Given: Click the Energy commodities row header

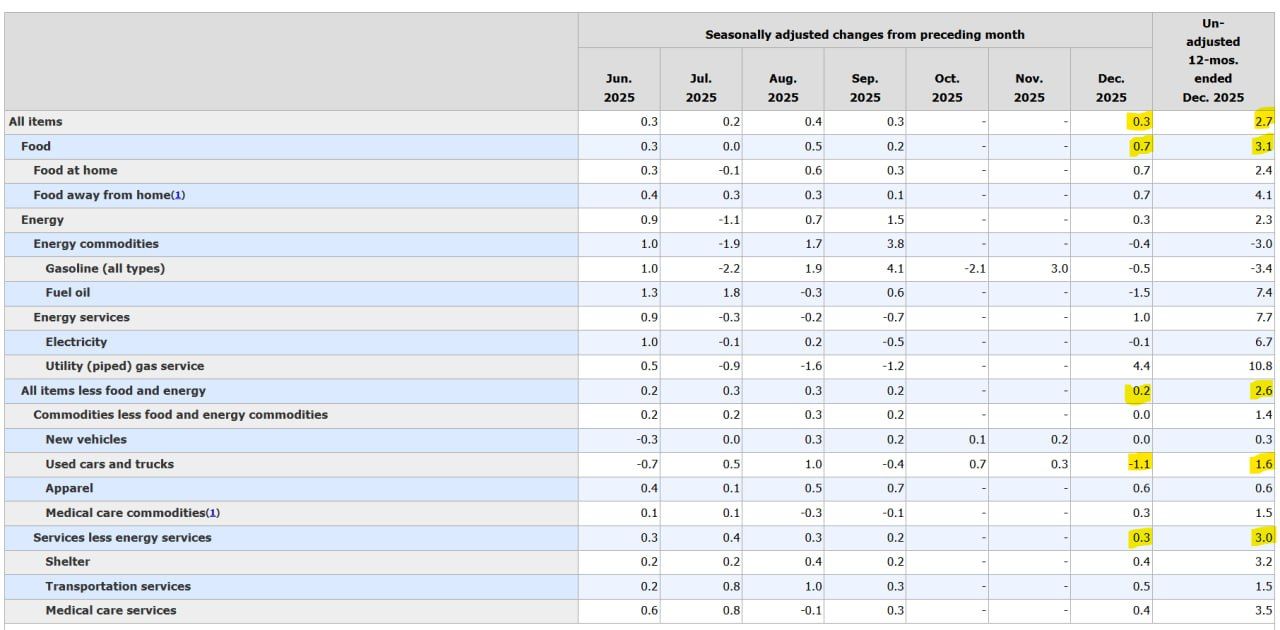Looking at the screenshot, I should coord(96,244).
